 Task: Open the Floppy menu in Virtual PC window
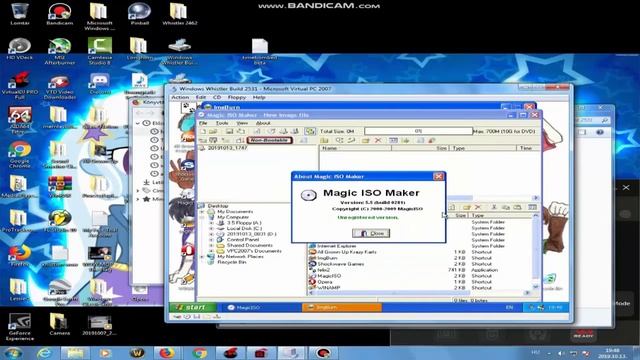(237, 98)
